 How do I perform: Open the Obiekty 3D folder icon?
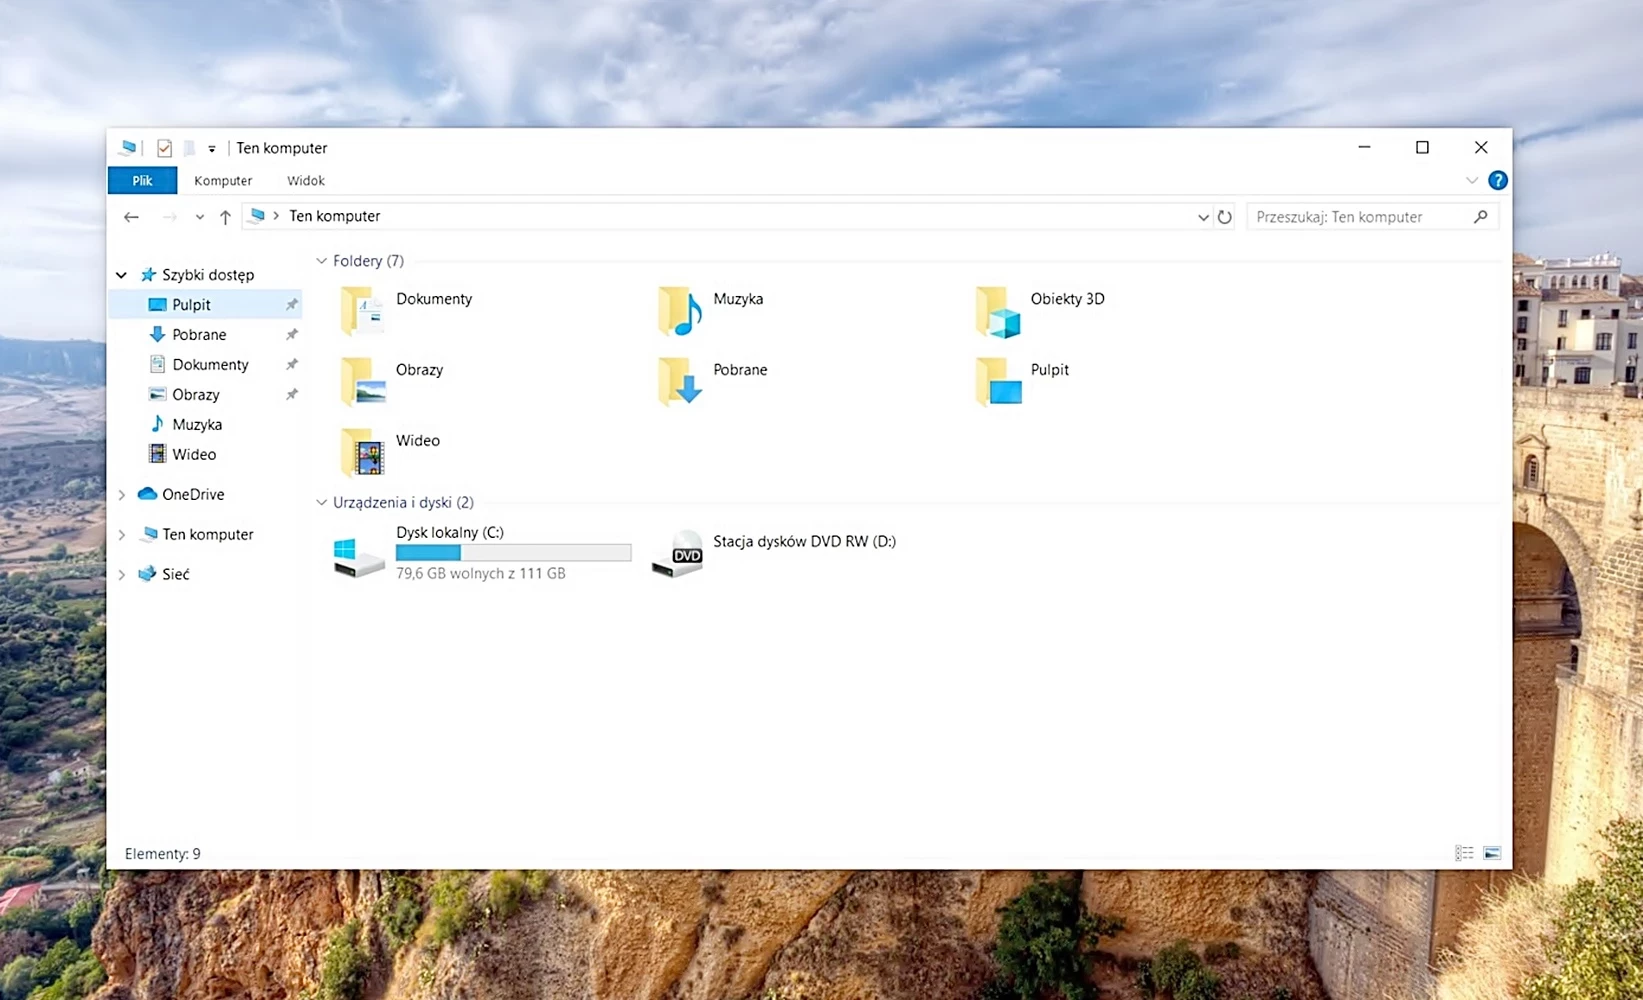997,311
